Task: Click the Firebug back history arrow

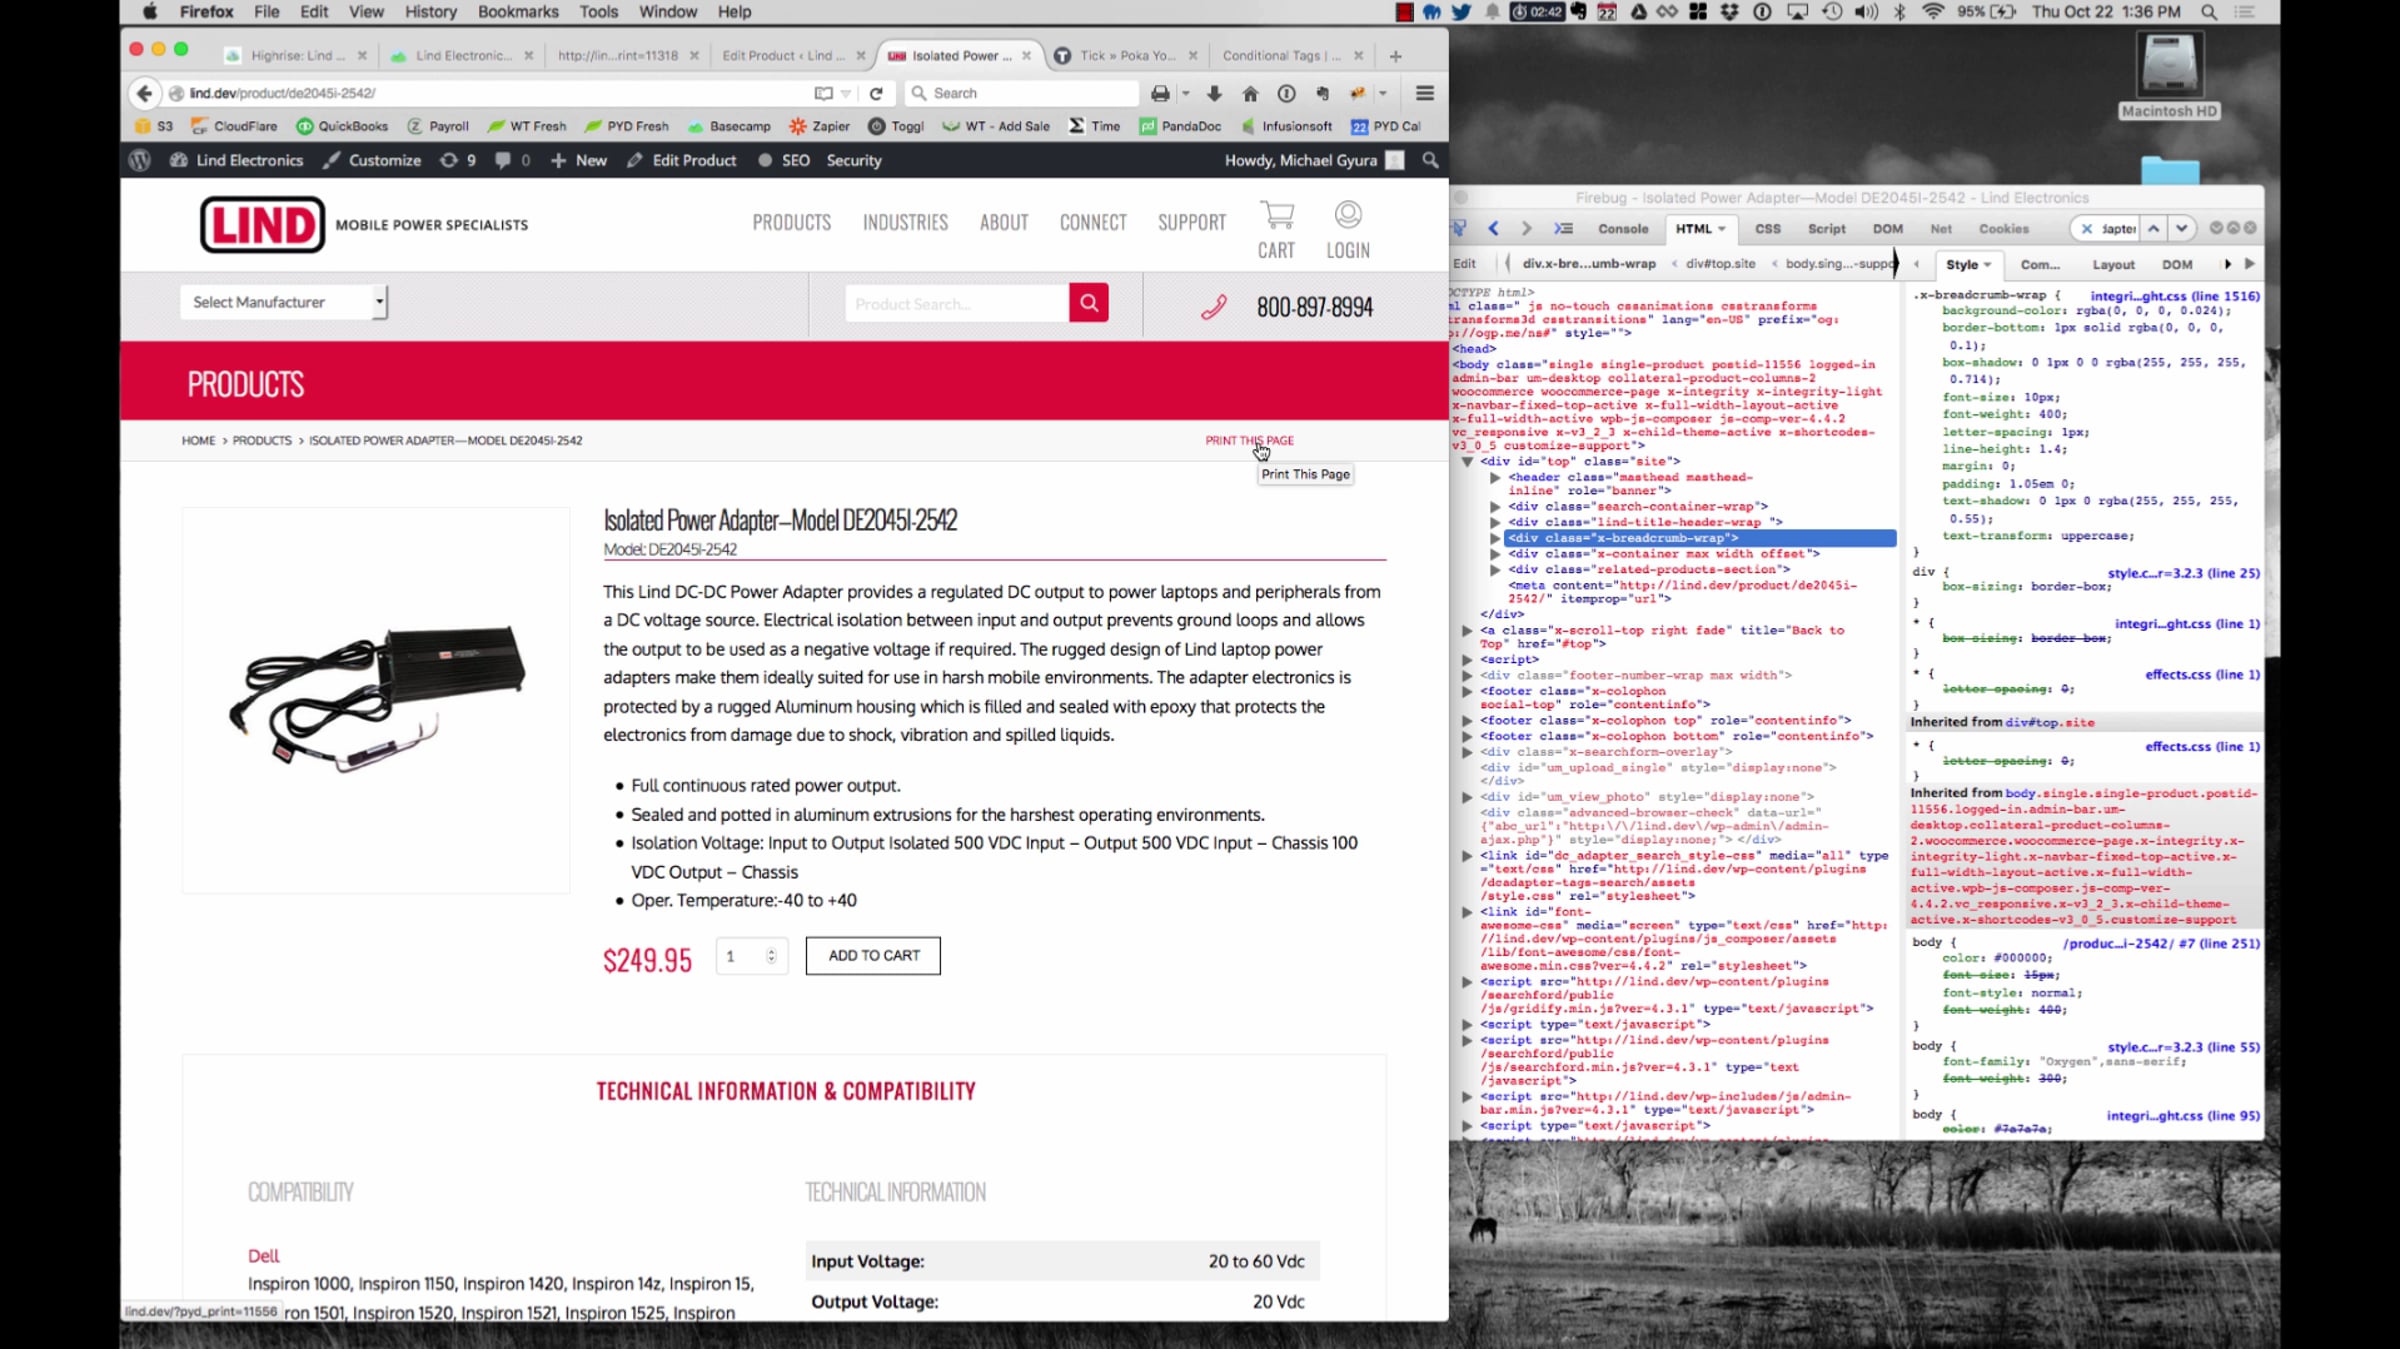Action: point(1494,228)
